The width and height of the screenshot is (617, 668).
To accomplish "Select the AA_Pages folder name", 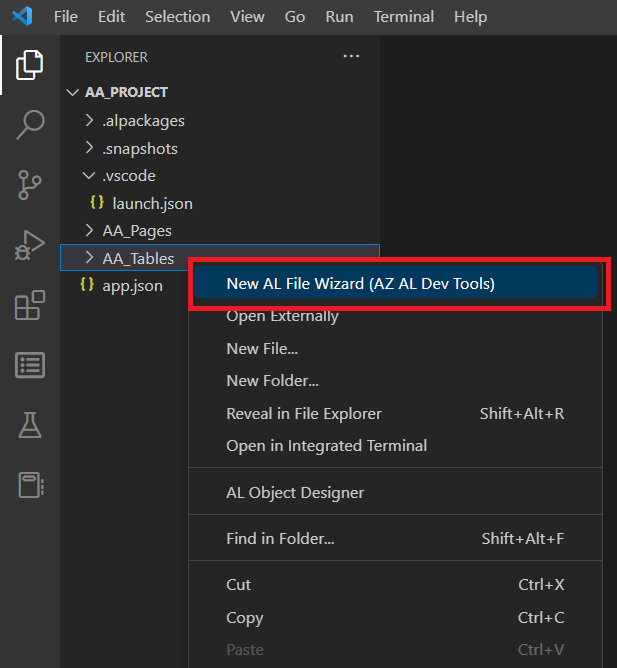I will [137, 231].
